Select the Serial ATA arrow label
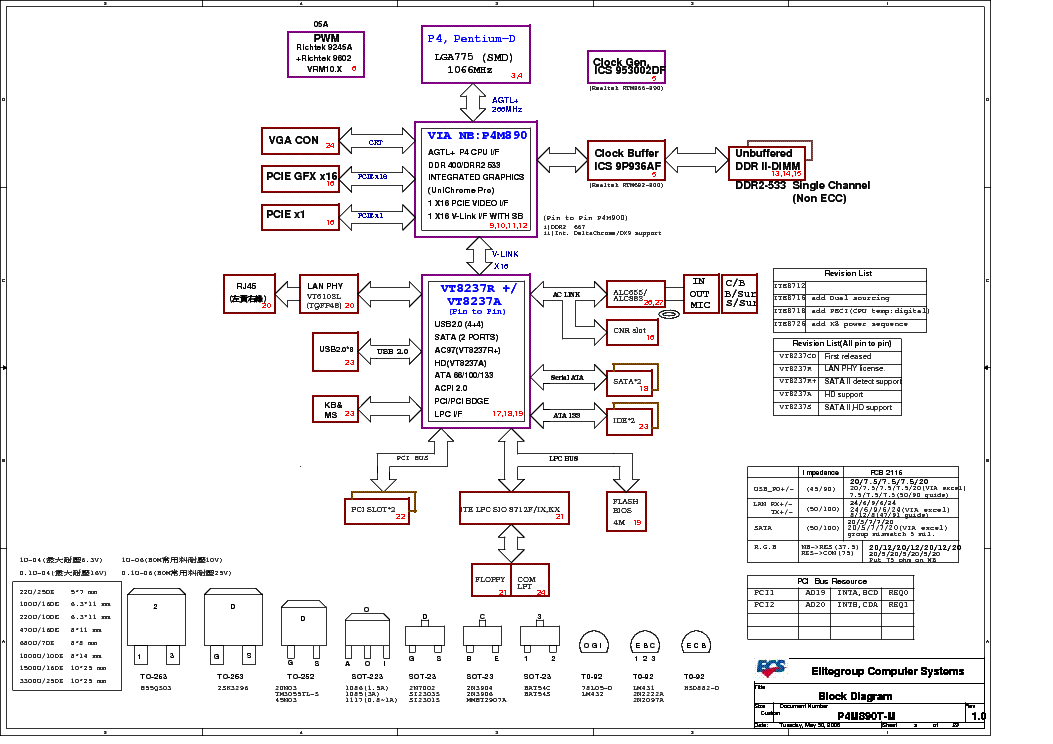Viewport: 1053px width, 744px height. point(567,378)
